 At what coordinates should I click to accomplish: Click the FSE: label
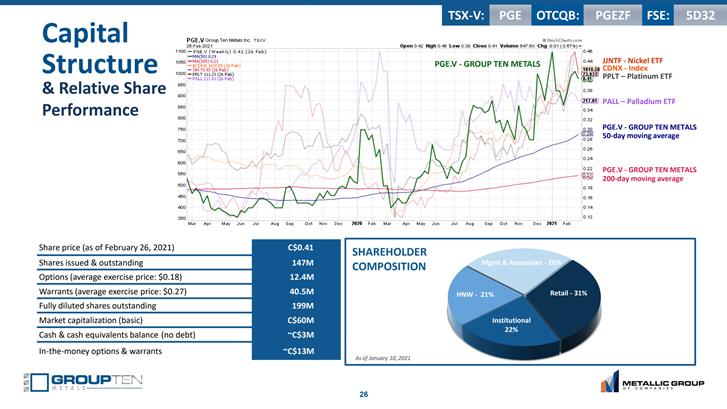(658, 15)
